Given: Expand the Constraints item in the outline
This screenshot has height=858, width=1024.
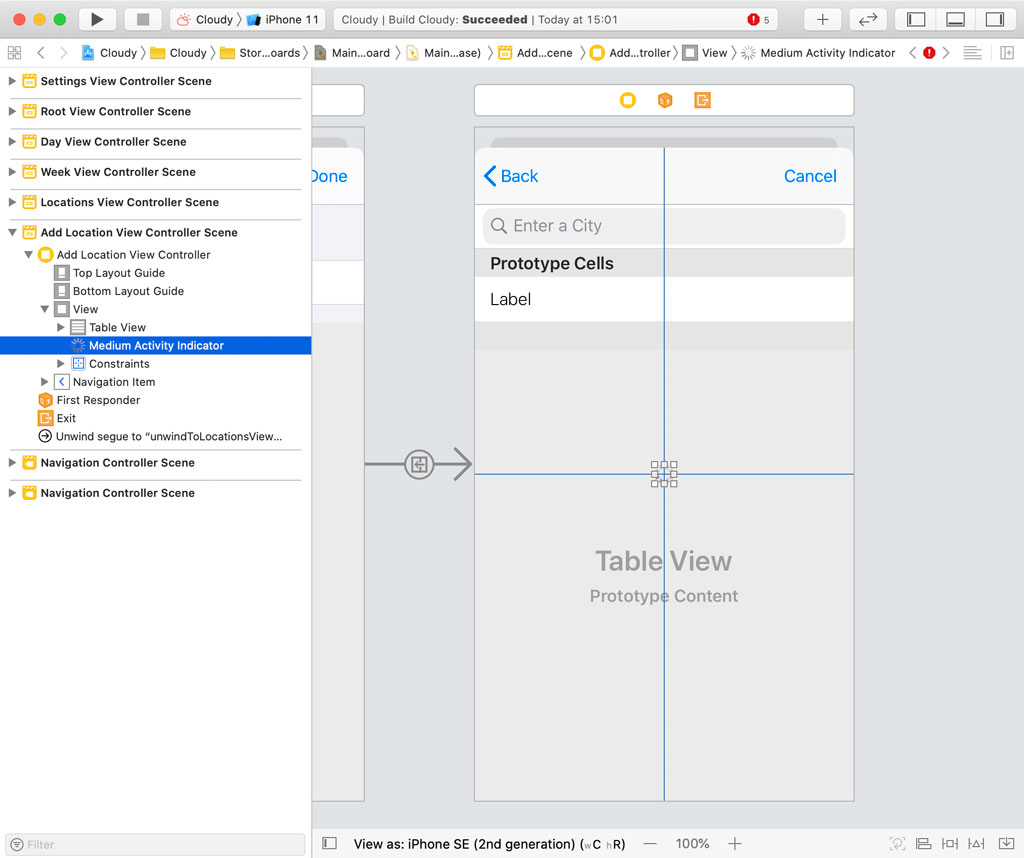Looking at the screenshot, I should tap(58, 363).
